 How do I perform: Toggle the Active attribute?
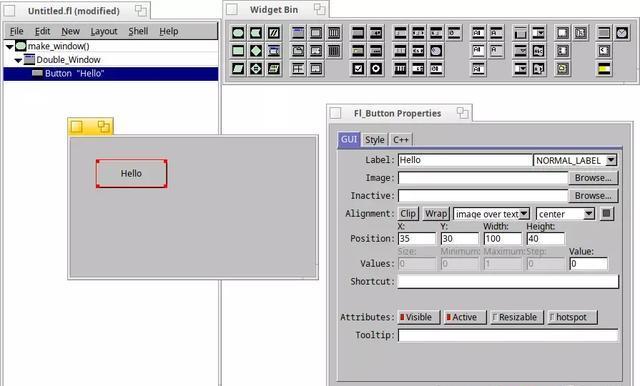pos(465,317)
